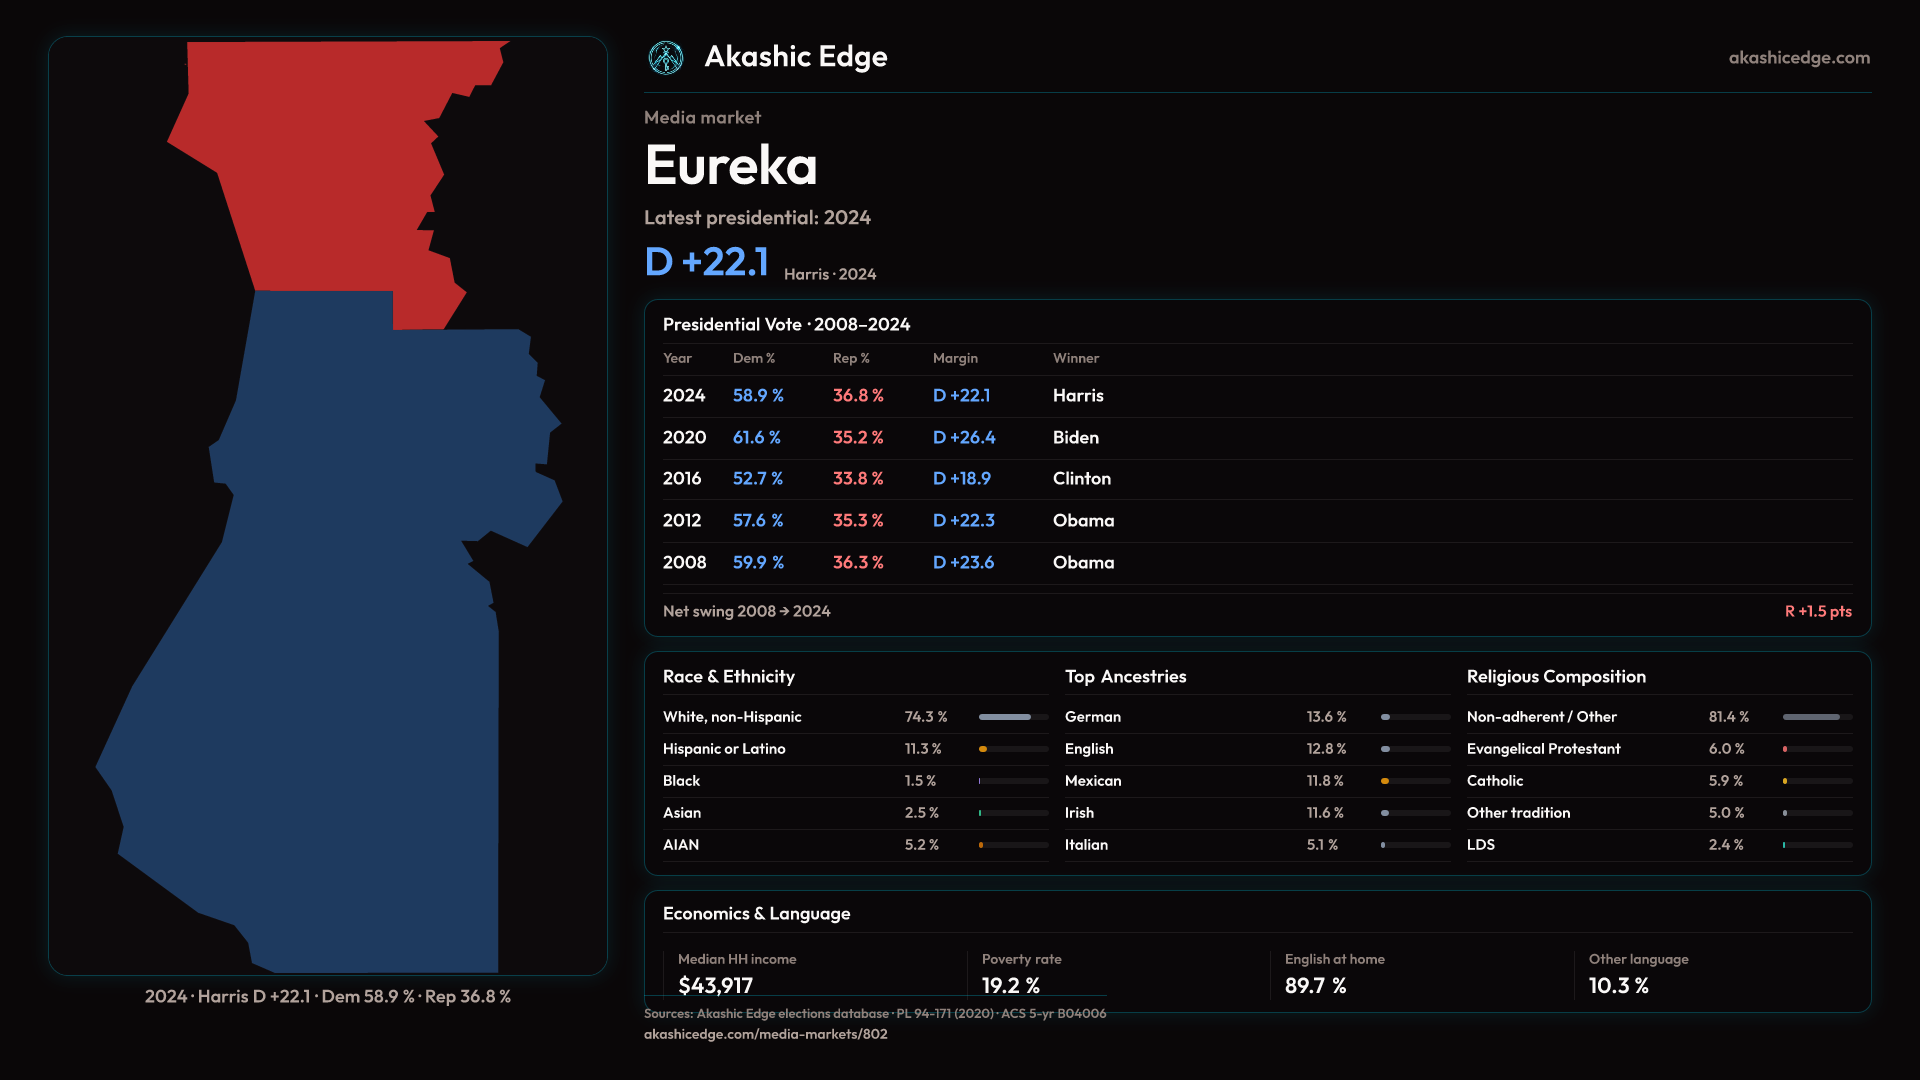1920x1080 pixels.
Task: Click the Dem % column header
Action: click(x=753, y=358)
